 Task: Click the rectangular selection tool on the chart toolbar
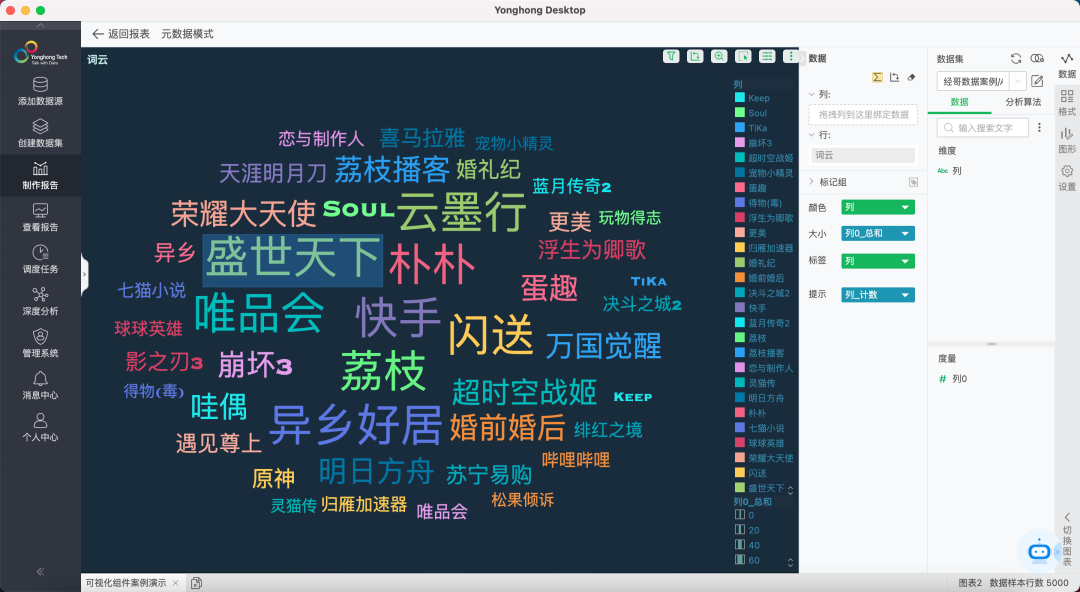pyautogui.click(x=742, y=56)
